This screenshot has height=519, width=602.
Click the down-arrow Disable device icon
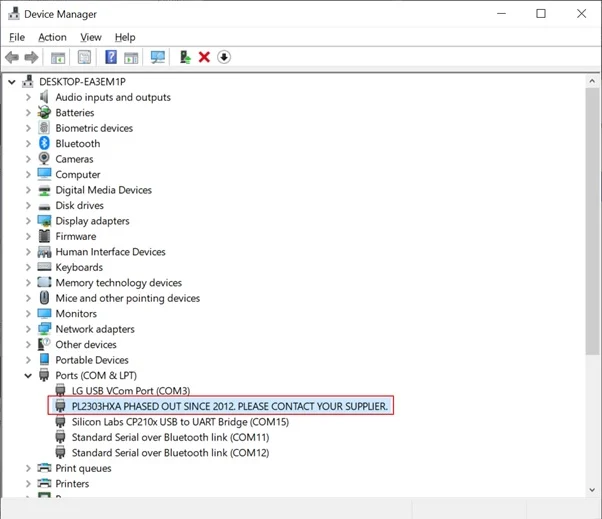[224, 57]
